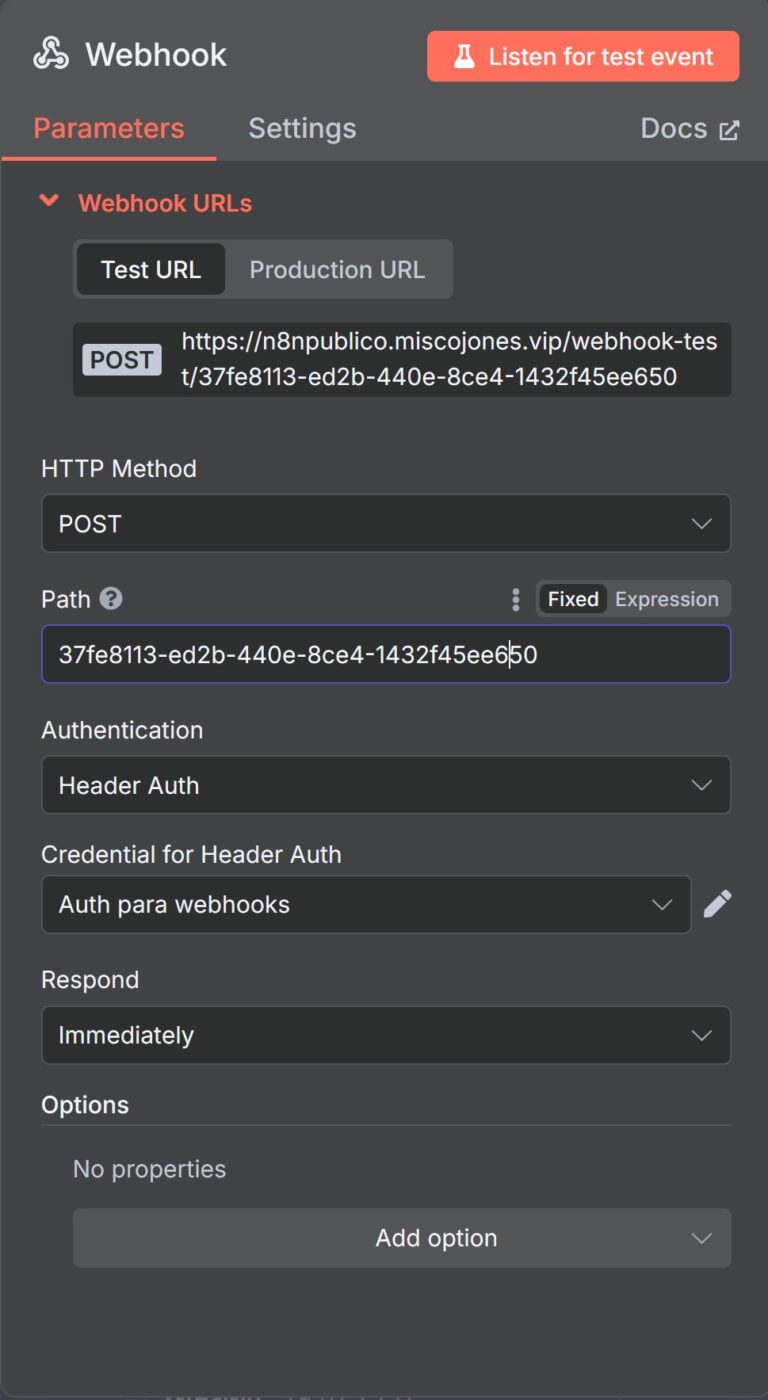Screen dimensions: 768x1400
Task: Open the Path parameter options kebab menu
Action: 515,598
